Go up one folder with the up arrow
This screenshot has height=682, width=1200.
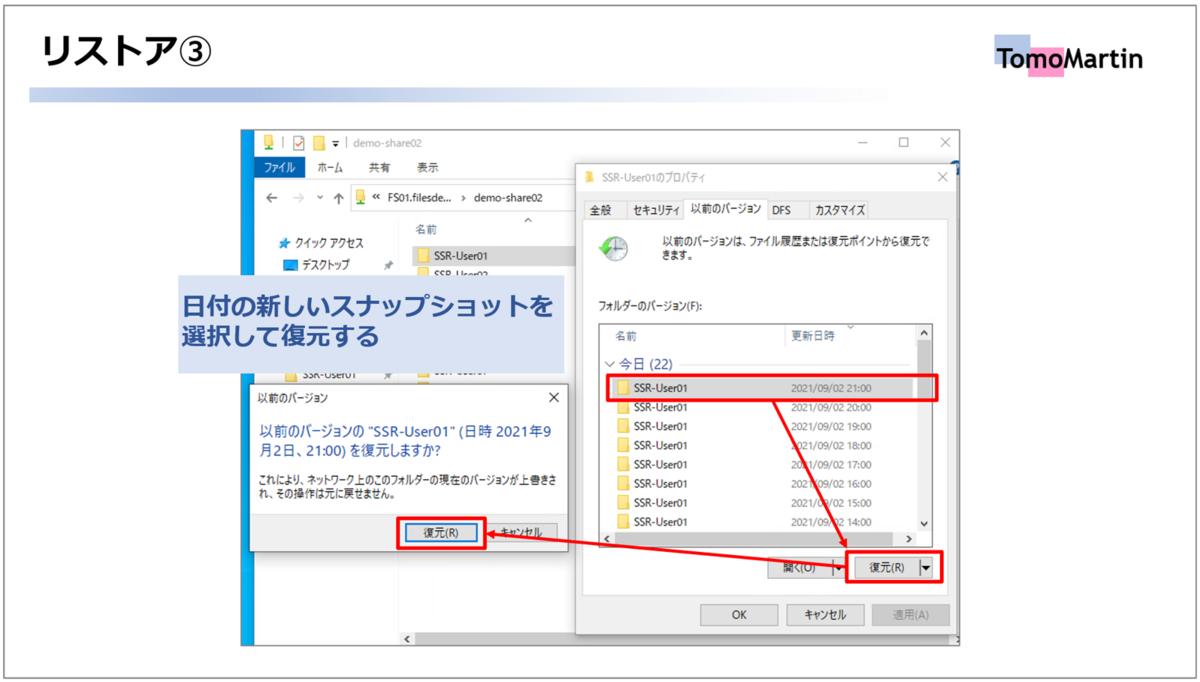pyautogui.click(x=339, y=198)
